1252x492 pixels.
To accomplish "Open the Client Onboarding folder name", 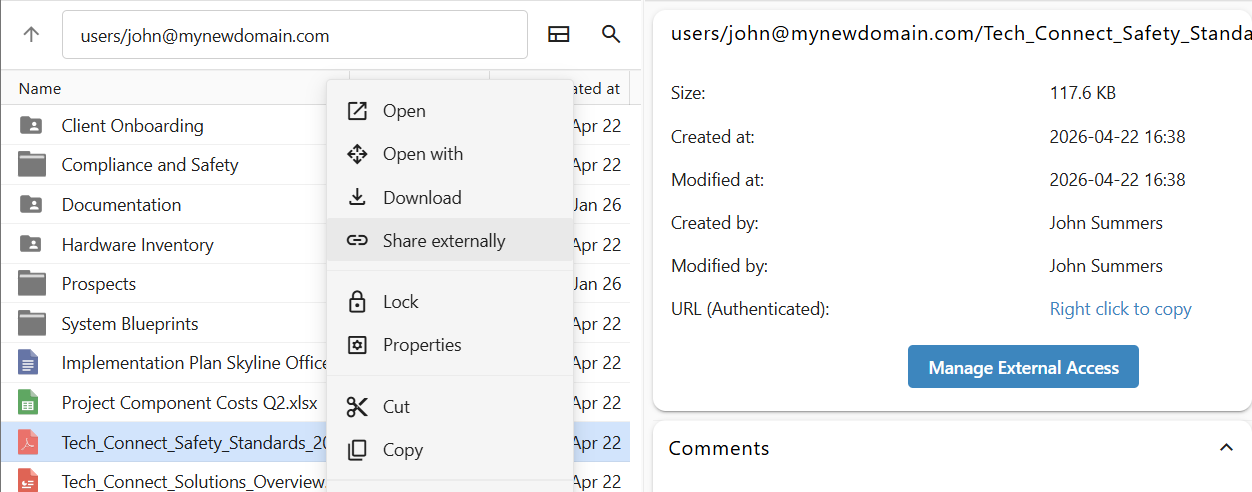I will 132,126.
